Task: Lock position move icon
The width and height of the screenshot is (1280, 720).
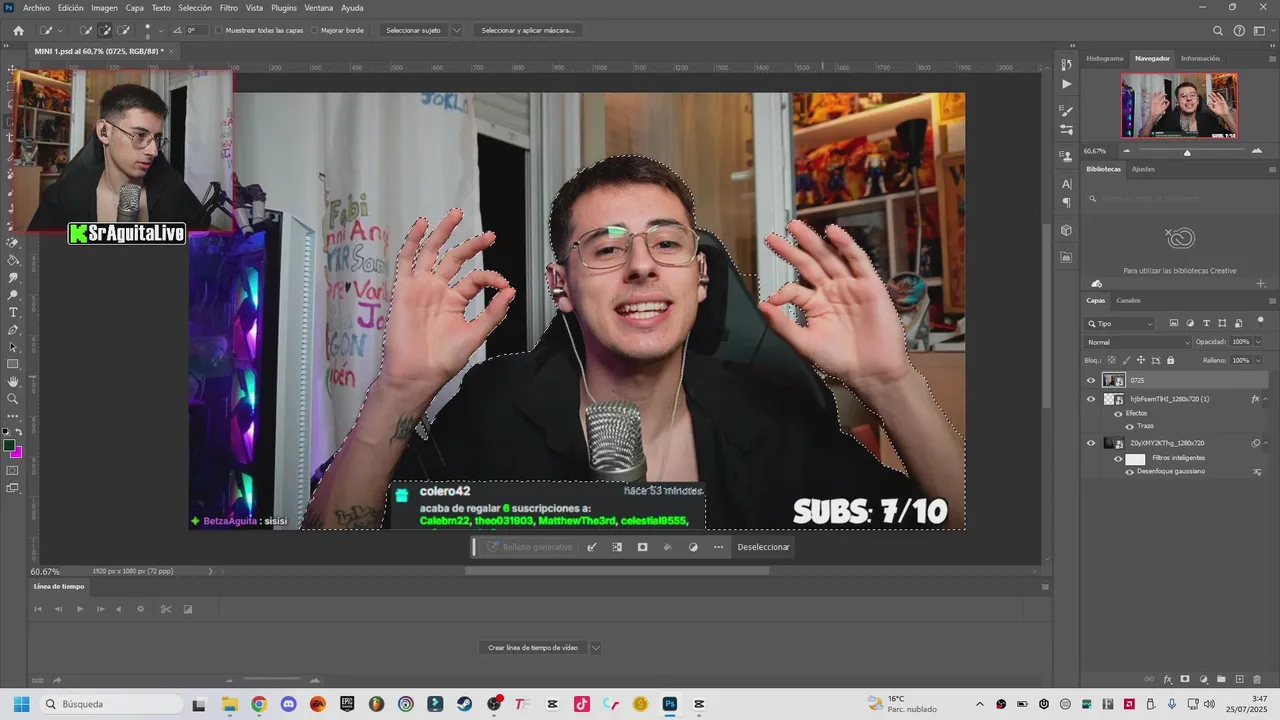Action: point(1142,360)
